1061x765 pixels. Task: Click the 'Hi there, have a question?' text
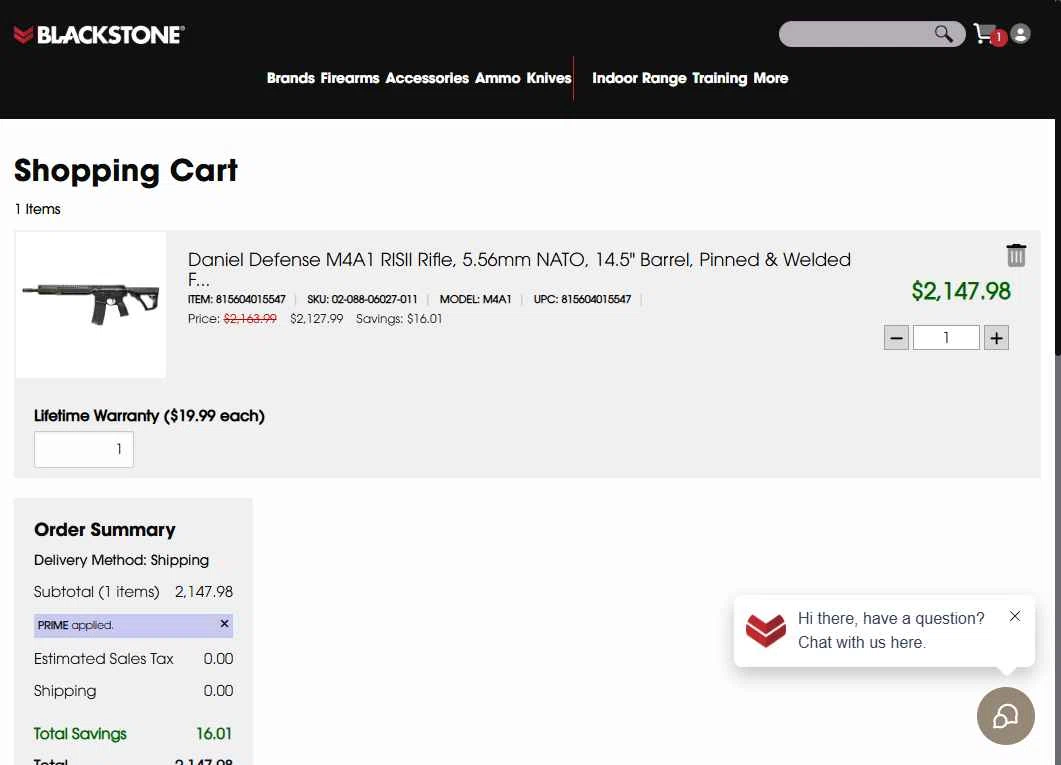tap(890, 618)
